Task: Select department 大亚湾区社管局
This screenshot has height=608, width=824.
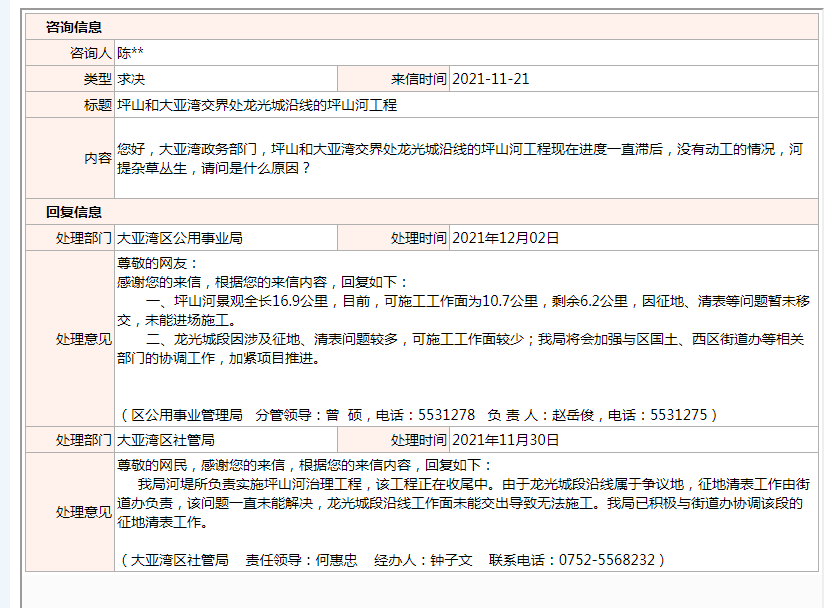Action: pos(166,440)
